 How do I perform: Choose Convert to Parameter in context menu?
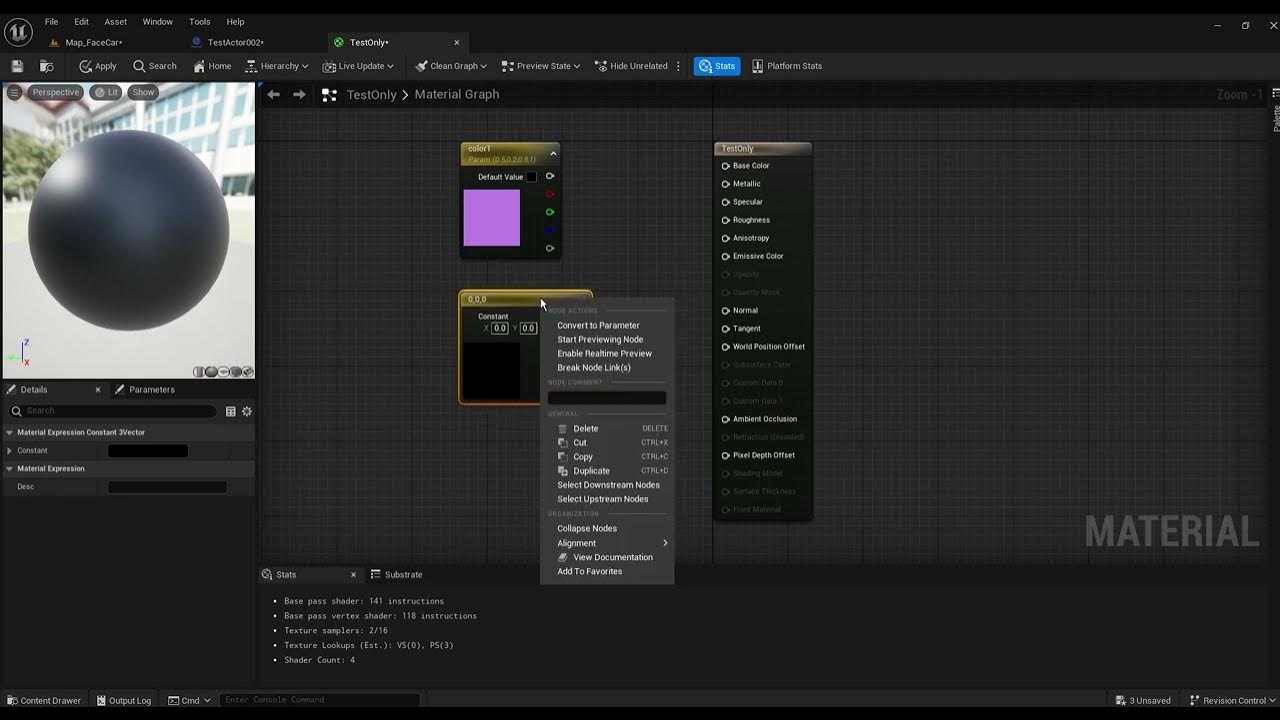tap(598, 325)
